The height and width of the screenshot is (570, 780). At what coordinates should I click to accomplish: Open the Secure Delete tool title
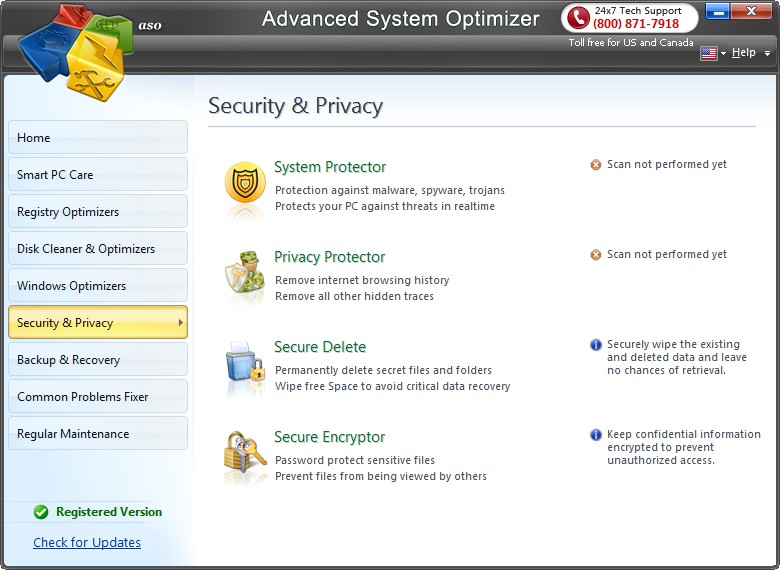[x=320, y=347]
